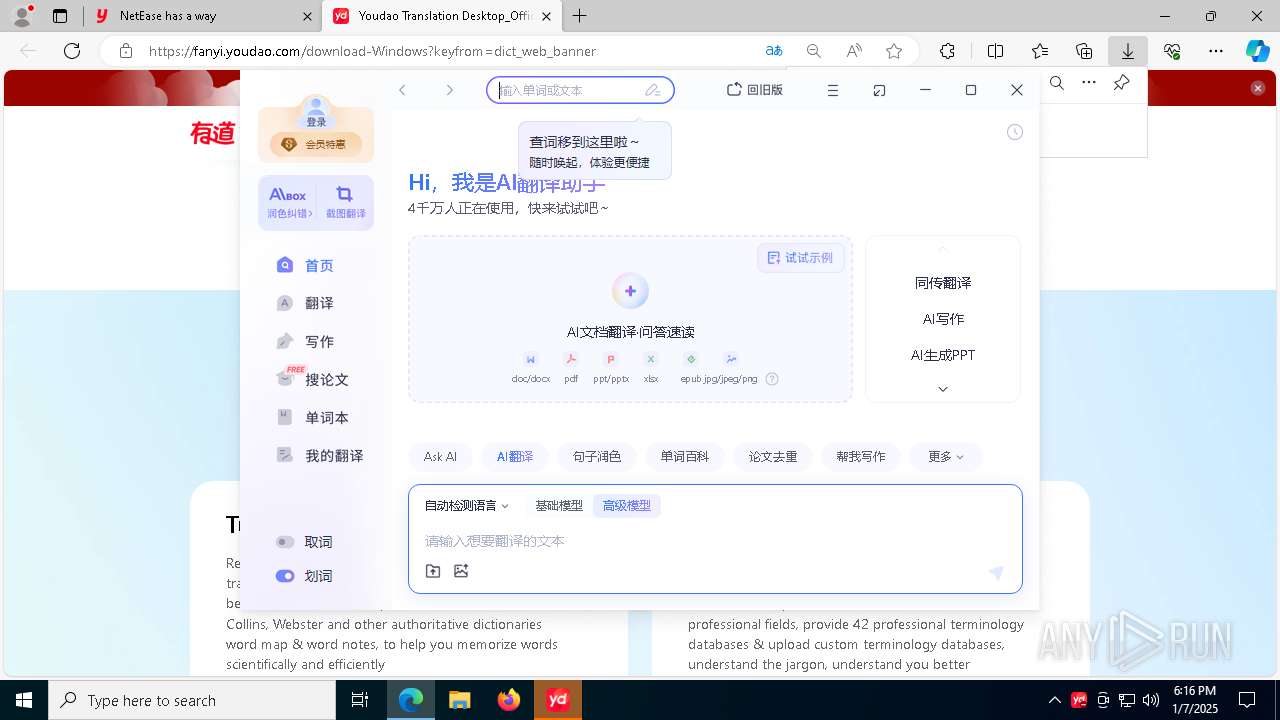Close the red banner with X

(1258, 88)
